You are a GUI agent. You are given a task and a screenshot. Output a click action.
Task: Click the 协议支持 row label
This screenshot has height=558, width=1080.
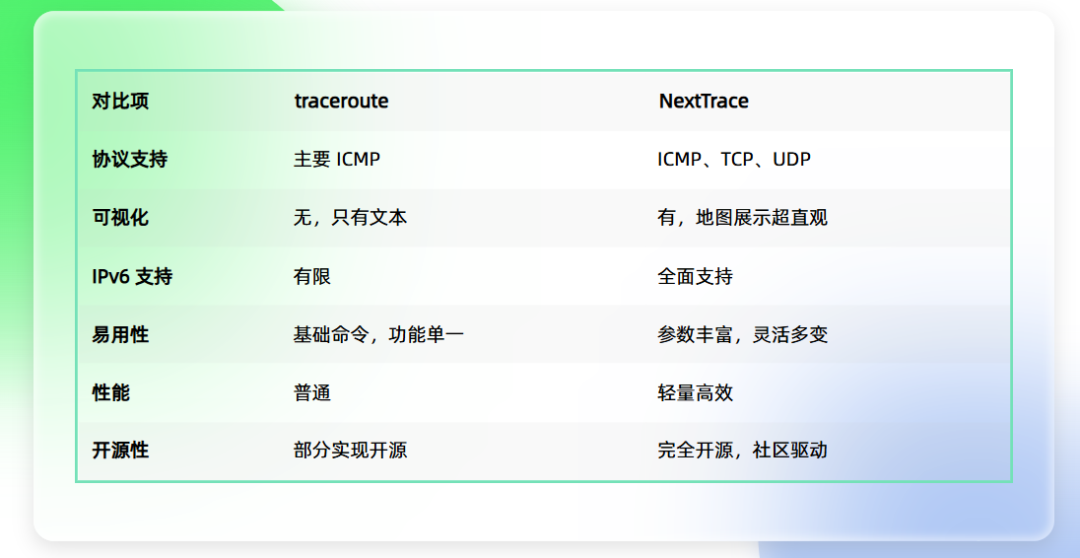coord(129,160)
